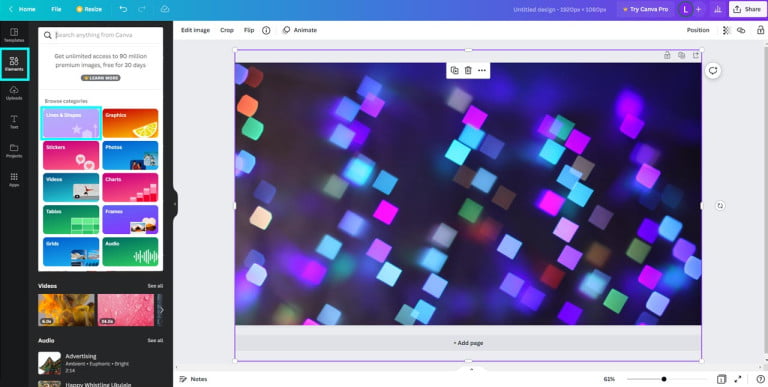768x387 pixels.
Task: Open the Tables category
Action: point(71,219)
